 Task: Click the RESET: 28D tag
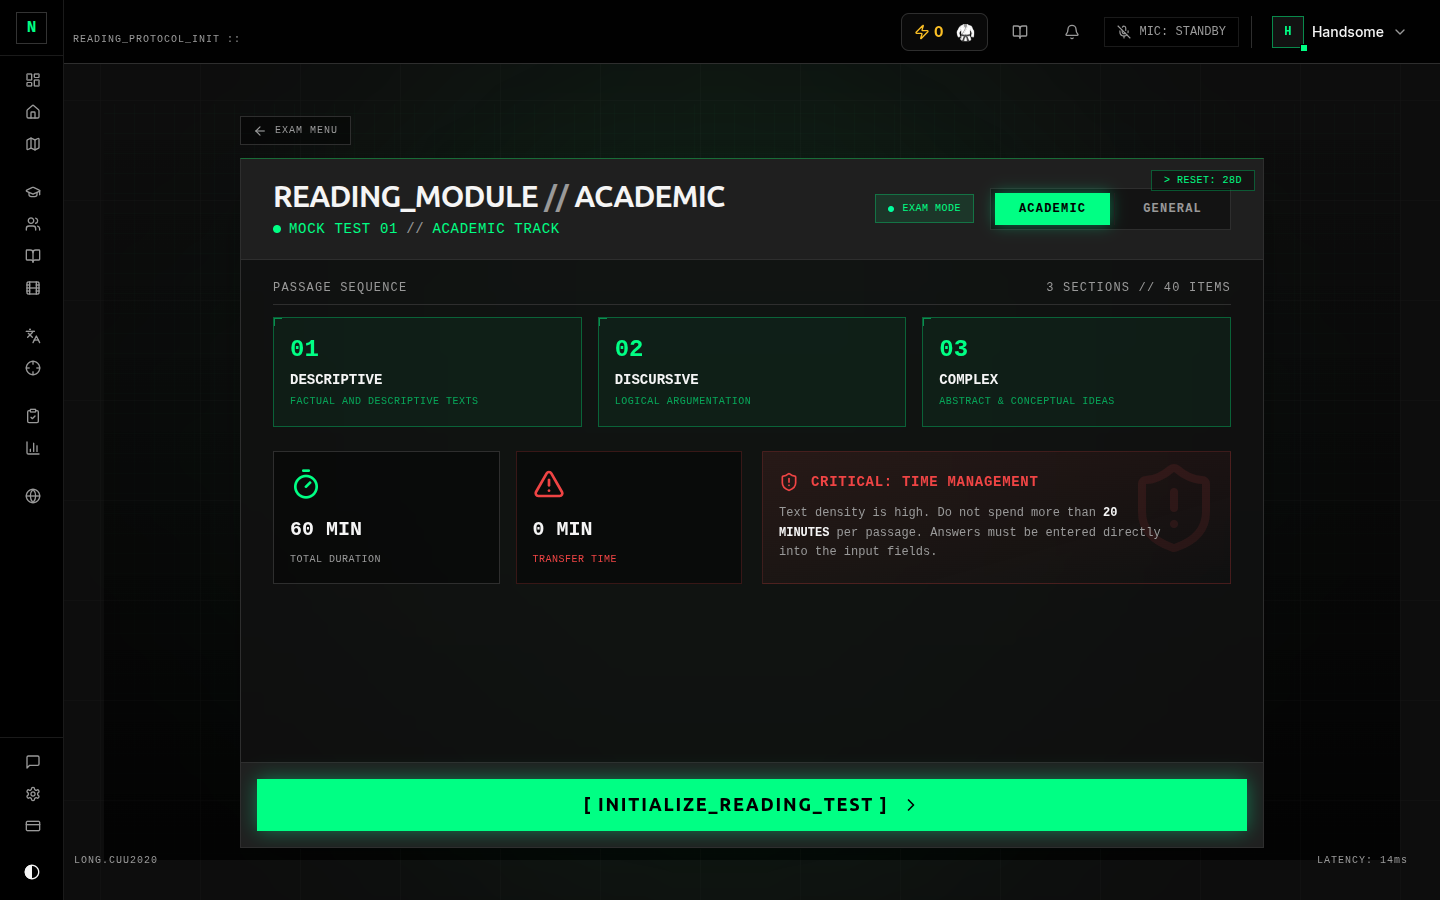point(1203,180)
